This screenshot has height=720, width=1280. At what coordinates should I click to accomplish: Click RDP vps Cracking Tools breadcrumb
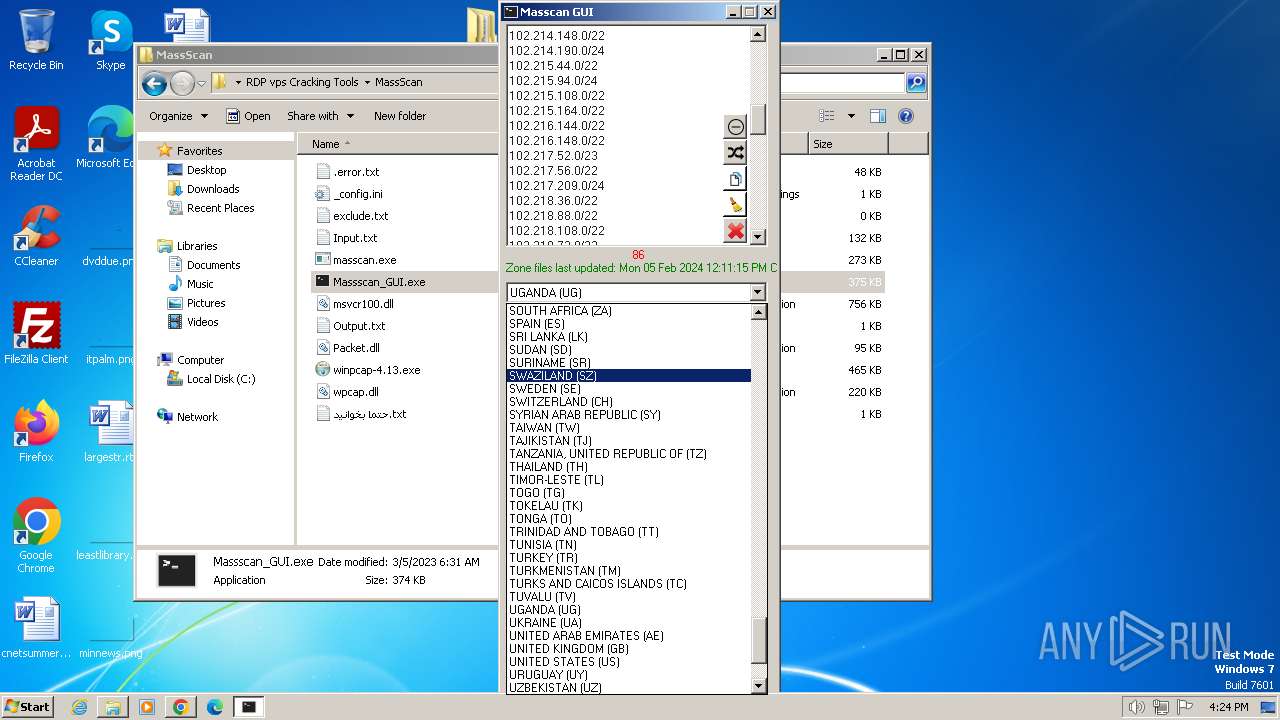pyautogui.click(x=302, y=82)
